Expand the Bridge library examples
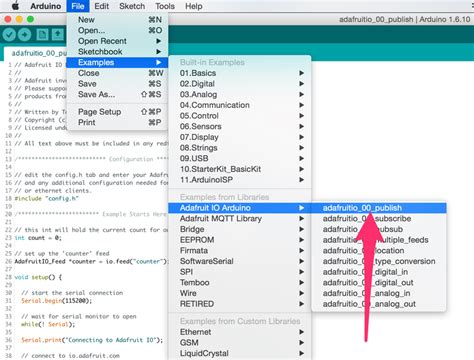The height and width of the screenshot is (360, 474). (x=240, y=229)
